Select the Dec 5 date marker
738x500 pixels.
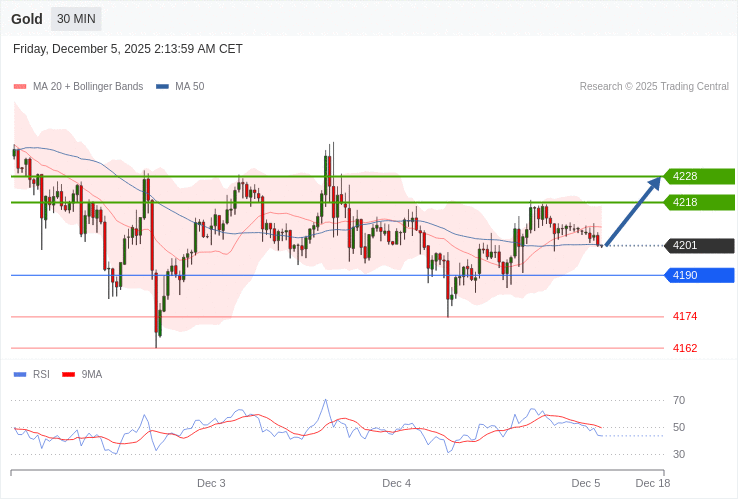point(585,483)
